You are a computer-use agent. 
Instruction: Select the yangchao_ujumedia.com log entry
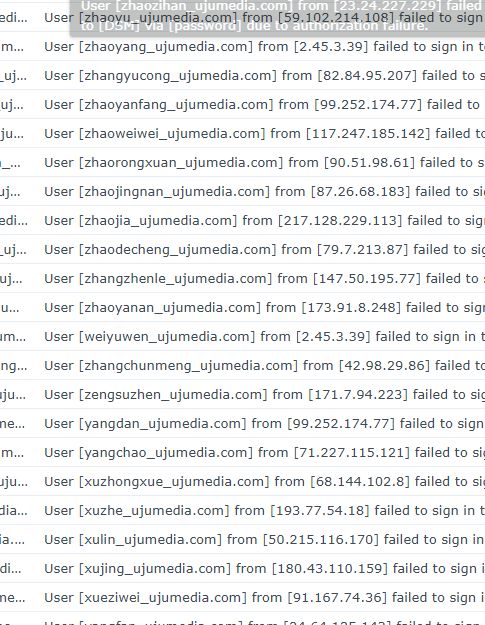[x=242, y=453]
